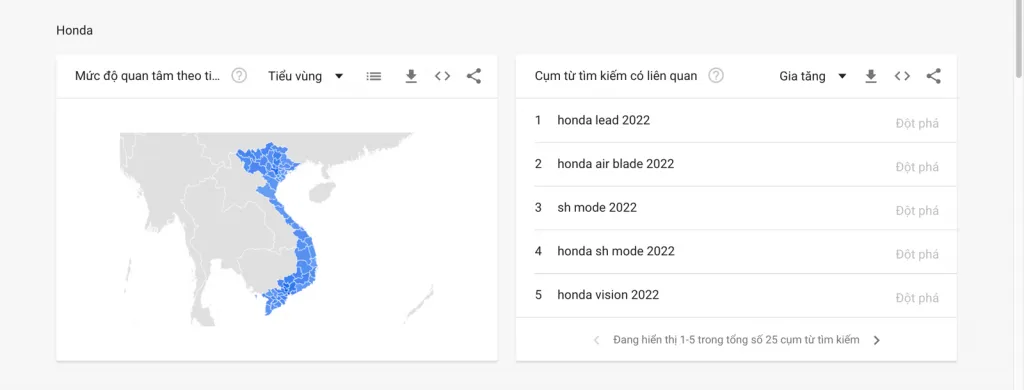The image size is (1024, 390).
Task: Open embed code for related queries card
Action: [x=903, y=76]
